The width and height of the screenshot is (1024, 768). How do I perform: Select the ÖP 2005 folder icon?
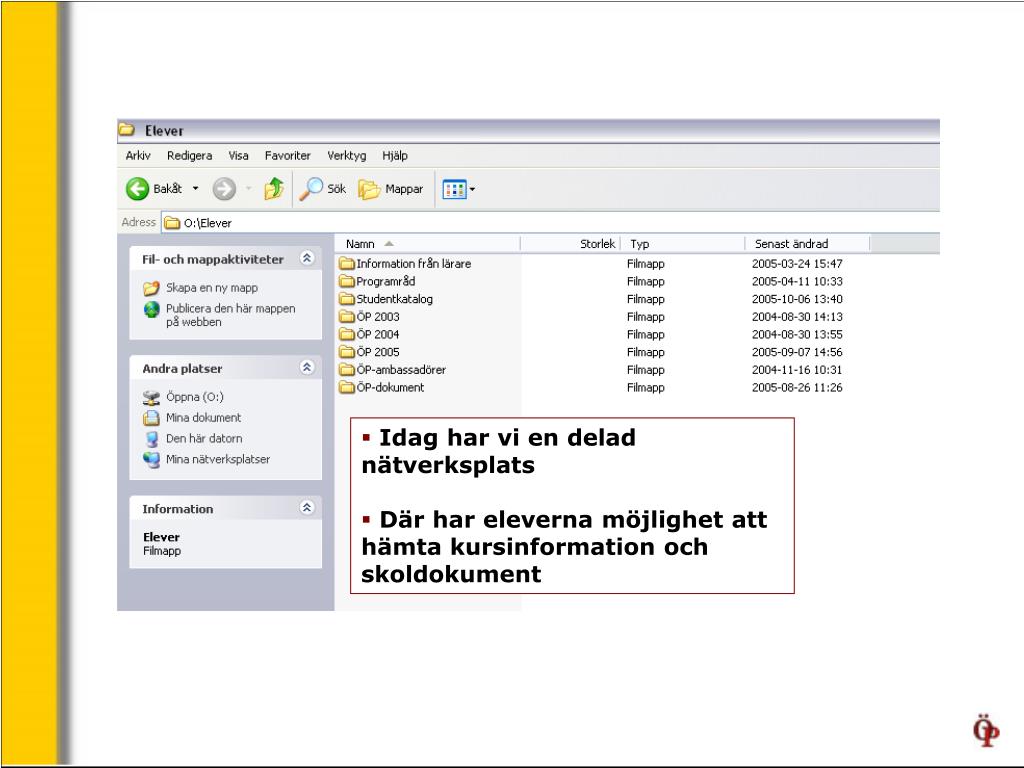pyautogui.click(x=347, y=352)
